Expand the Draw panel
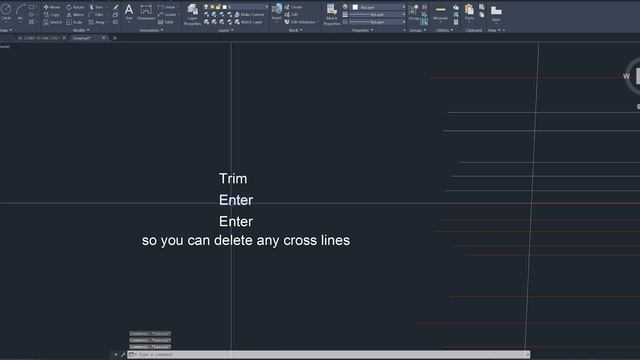The image size is (640, 360). [6, 30]
